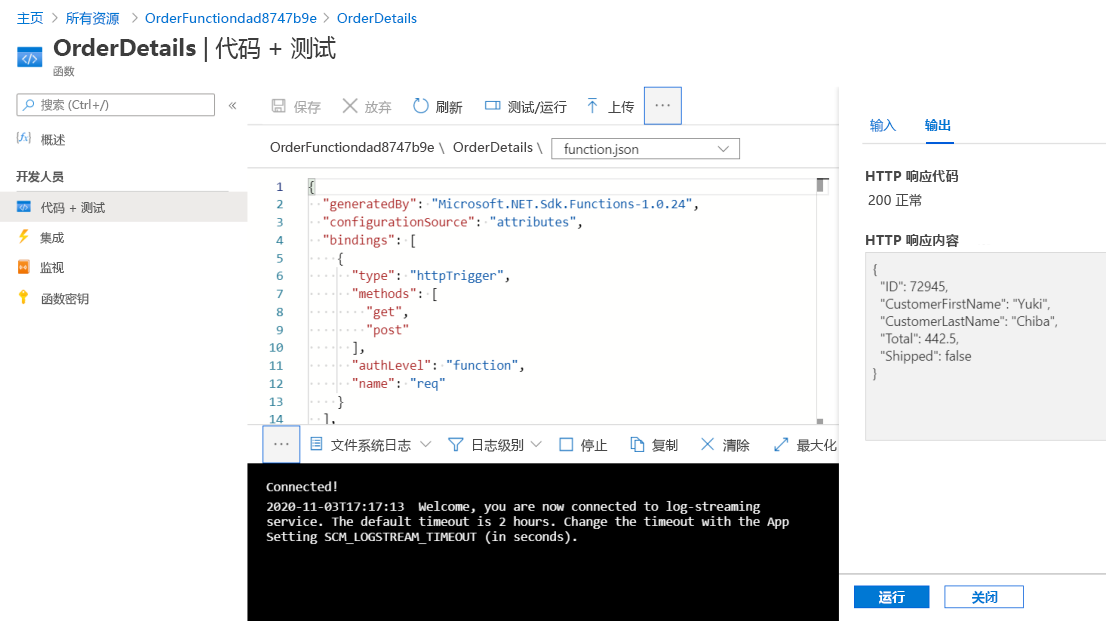Click the OrderDetails function code icon in header
The image size is (1106, 621).
(30, 59)
